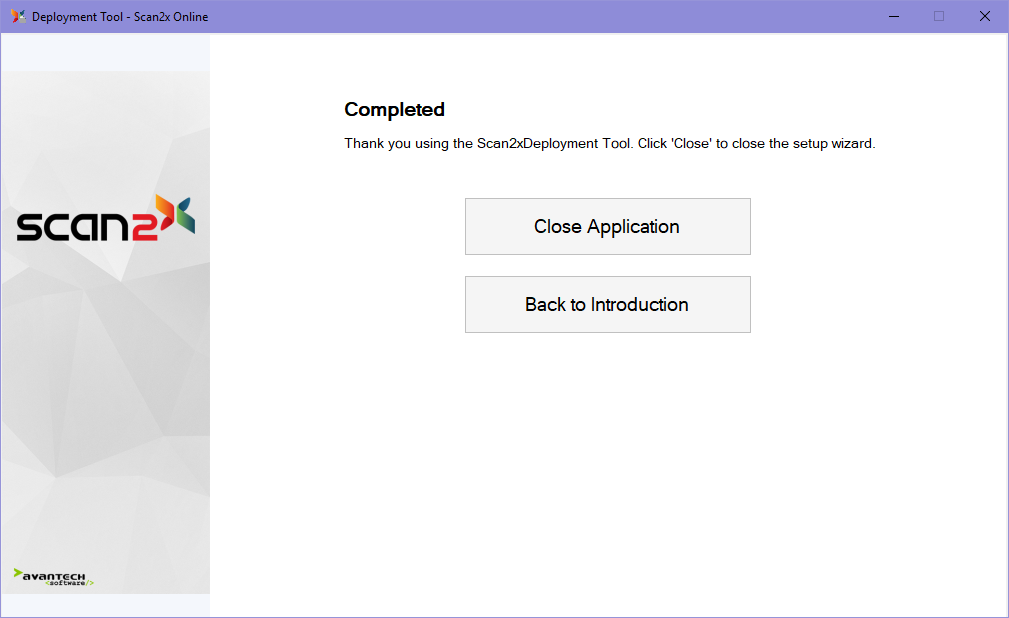Go back via Back to Introduction
Image resolution: width=1009 pixels, height=618 pixels.
(x=607, y=305)
